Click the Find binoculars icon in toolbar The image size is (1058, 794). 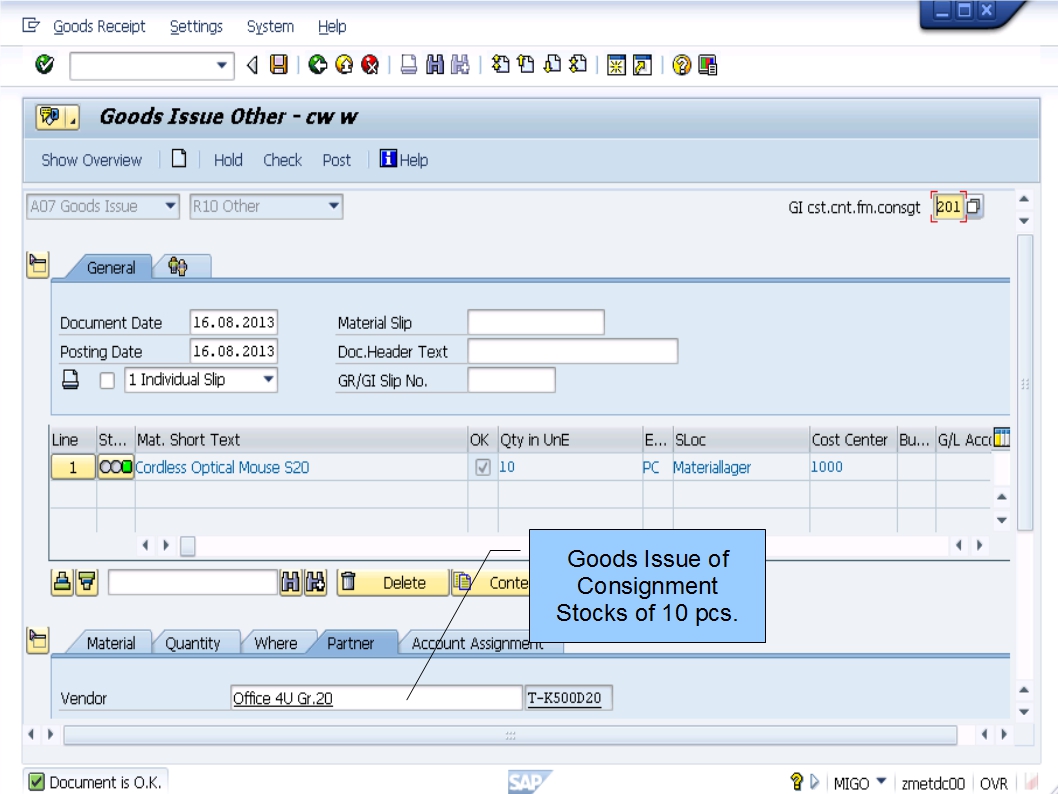pos(435,65)
